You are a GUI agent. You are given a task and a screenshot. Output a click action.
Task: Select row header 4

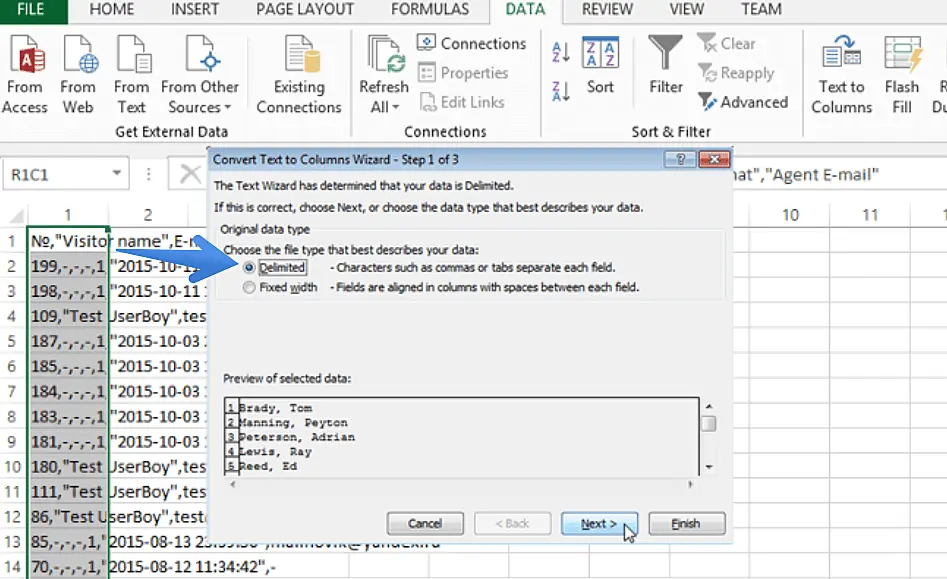(13, 316)
